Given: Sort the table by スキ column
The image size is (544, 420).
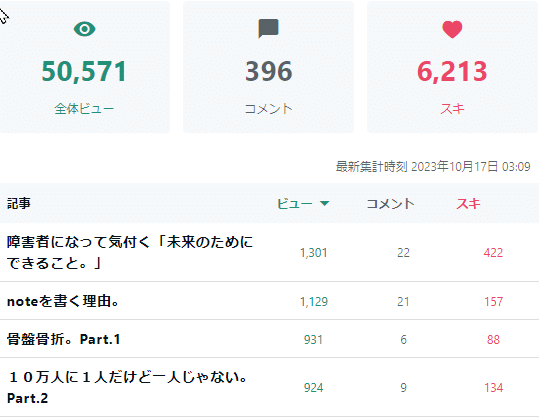Looking at the screenshot, I should tap(468, 204).
